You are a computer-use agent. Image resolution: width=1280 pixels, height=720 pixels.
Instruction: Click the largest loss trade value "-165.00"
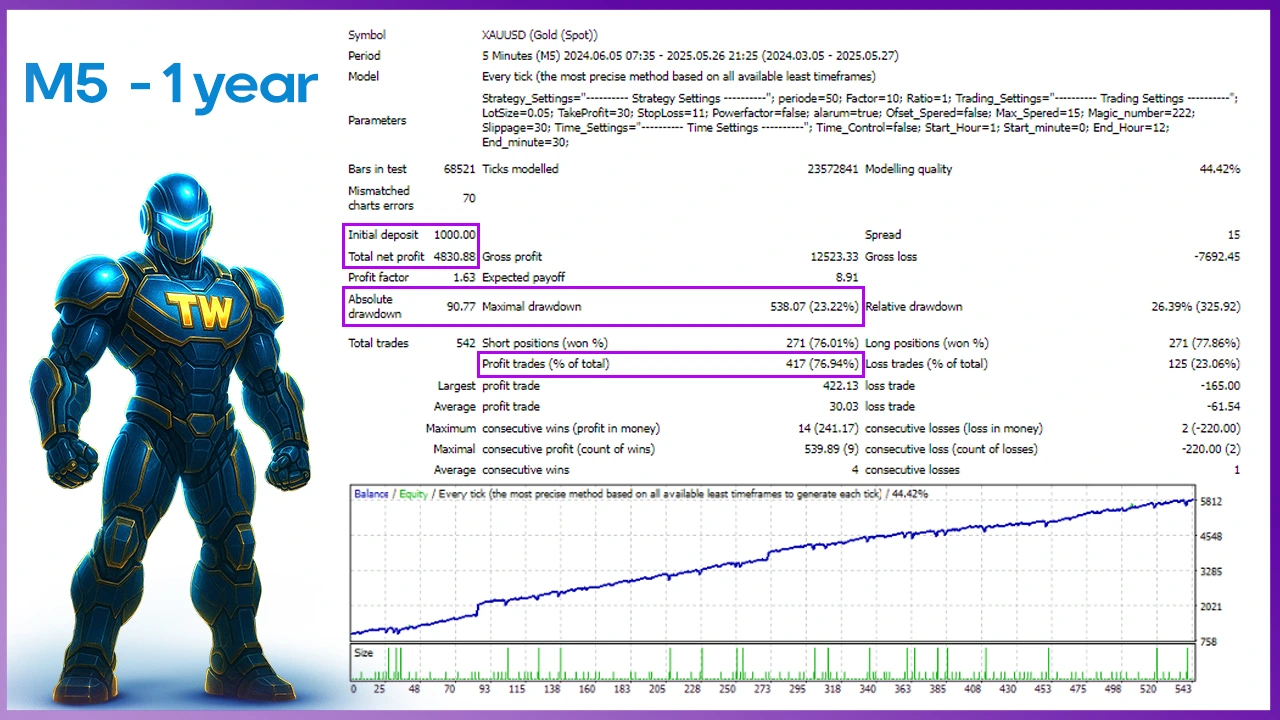click(1220, 386)
